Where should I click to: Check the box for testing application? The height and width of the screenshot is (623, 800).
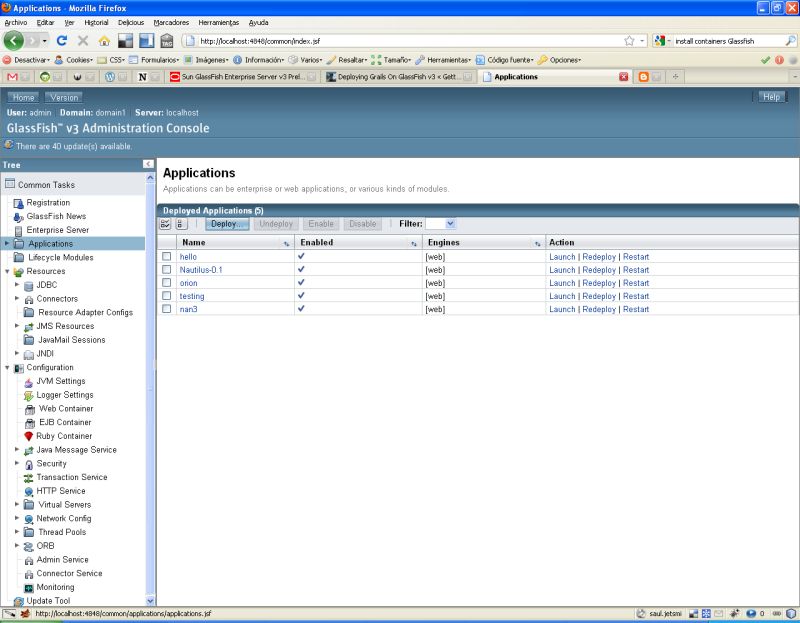point(166,296)
